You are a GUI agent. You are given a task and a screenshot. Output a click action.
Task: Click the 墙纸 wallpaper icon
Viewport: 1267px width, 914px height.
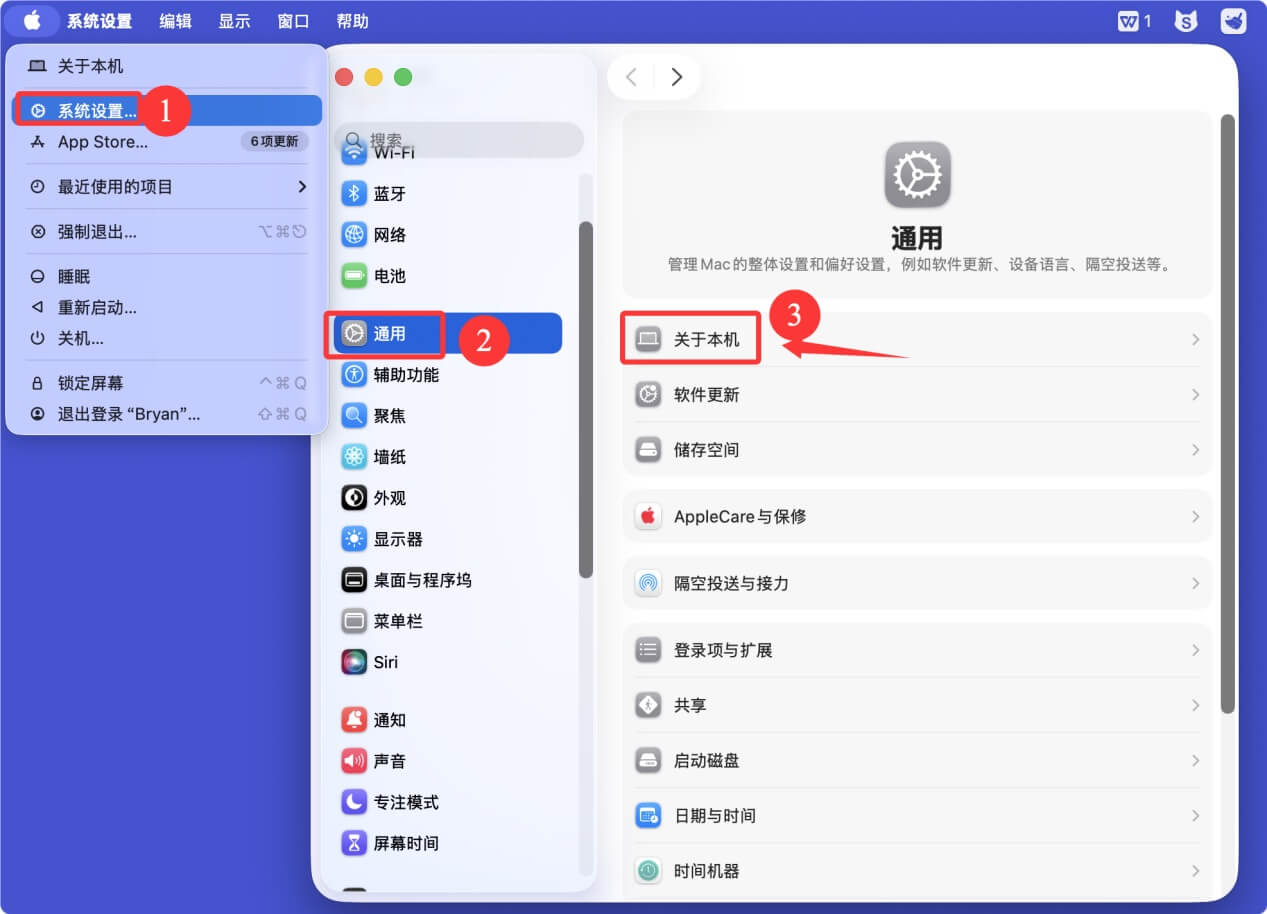point(355,456)
